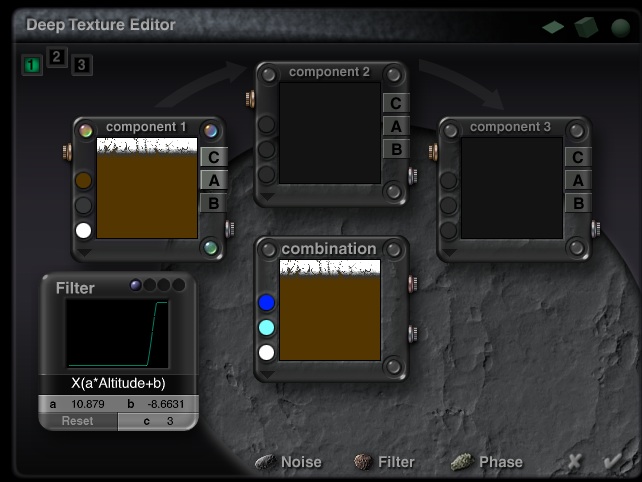Open dark gray color swatch in component 1
The height and width of the screenshot is (482, 642).
tap(84, 206)
